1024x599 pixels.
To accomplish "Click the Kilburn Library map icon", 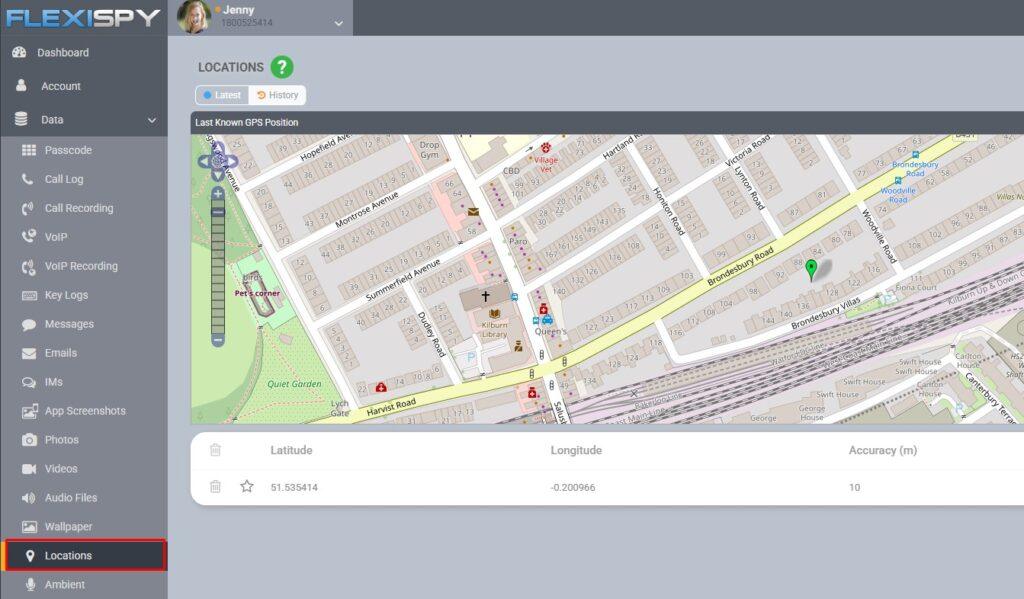I will coord(494,314).
